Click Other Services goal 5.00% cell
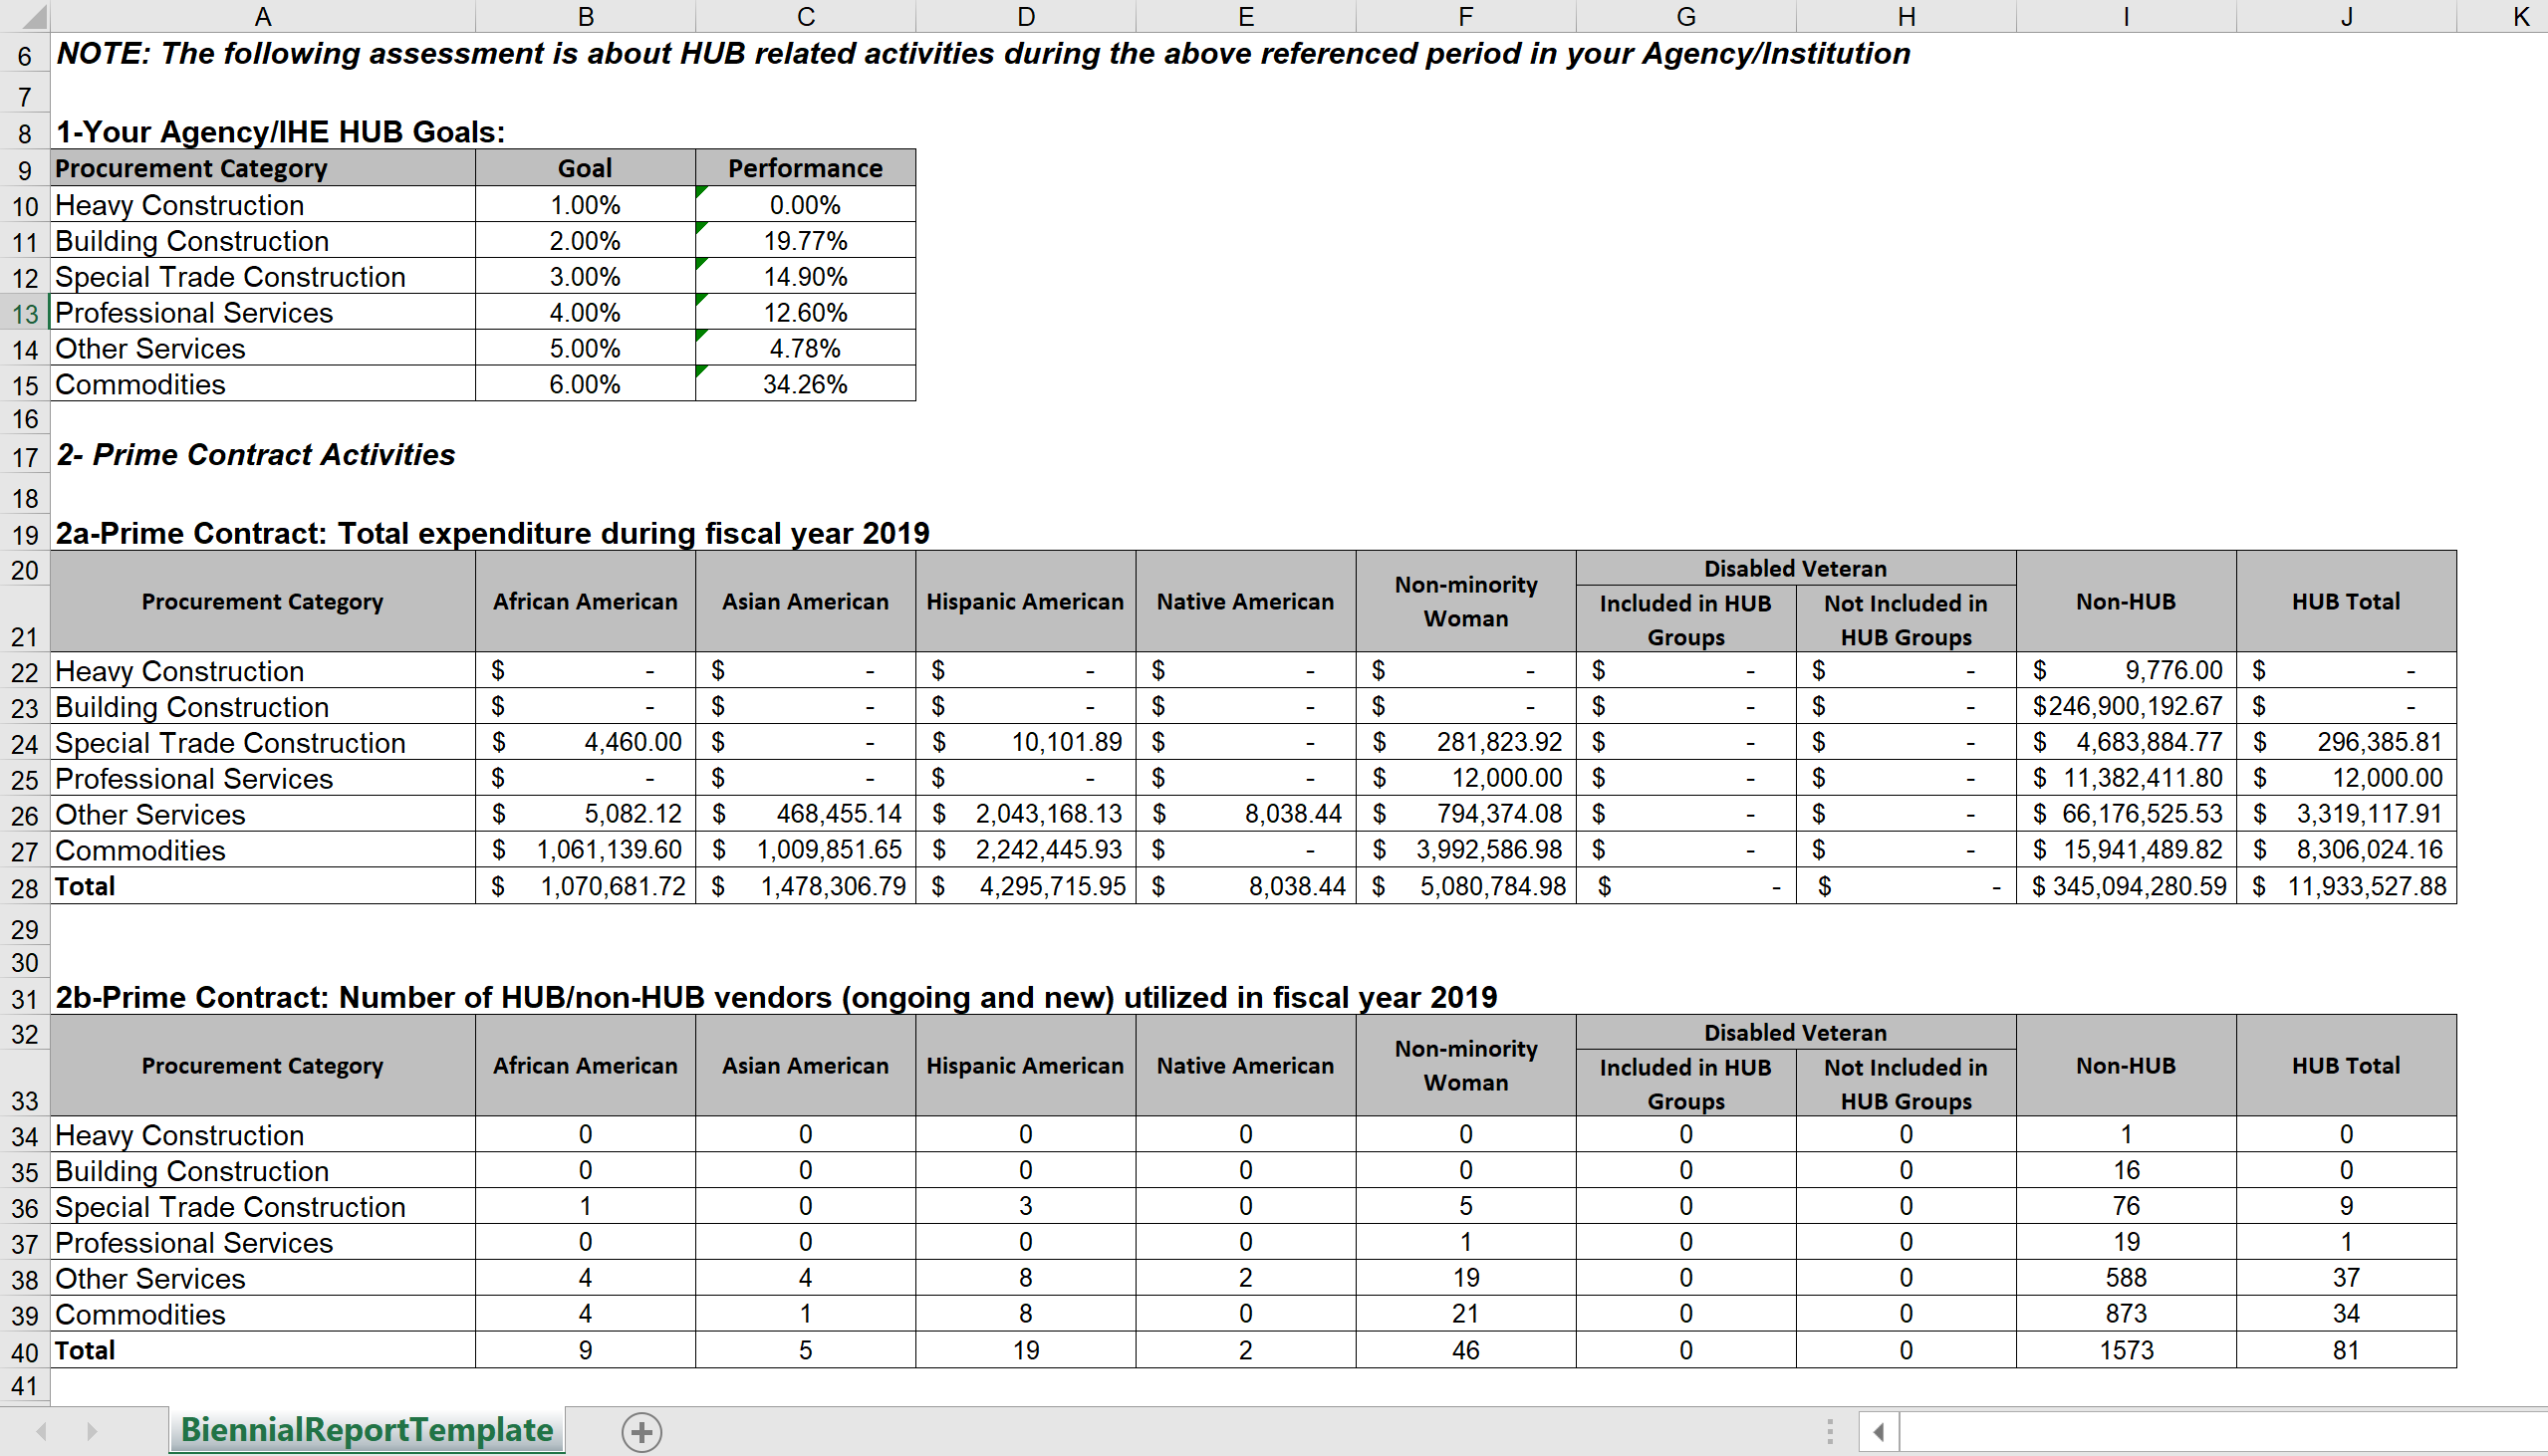 (586, 349)
